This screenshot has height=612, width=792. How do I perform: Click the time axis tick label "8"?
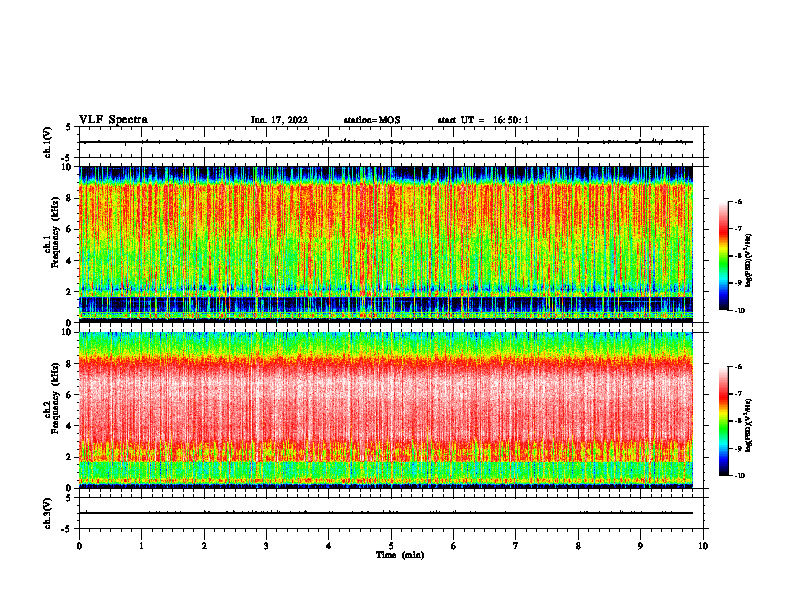point(578,546)
